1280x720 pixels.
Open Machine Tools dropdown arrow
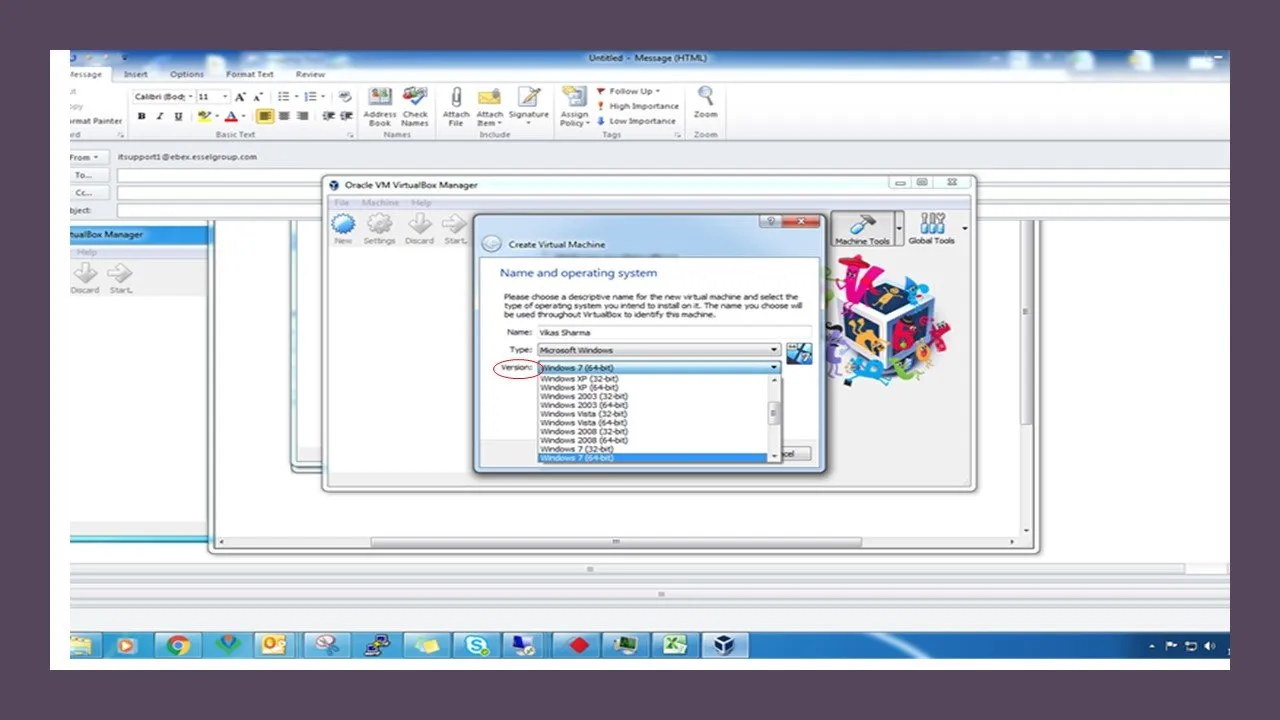899,229
